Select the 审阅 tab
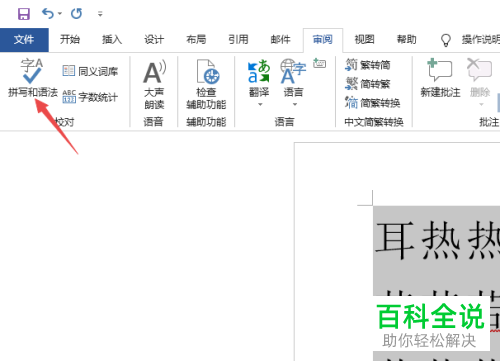The height and width of the screenshot is (361, 500). pyautogui.click(x=323, y=40)
